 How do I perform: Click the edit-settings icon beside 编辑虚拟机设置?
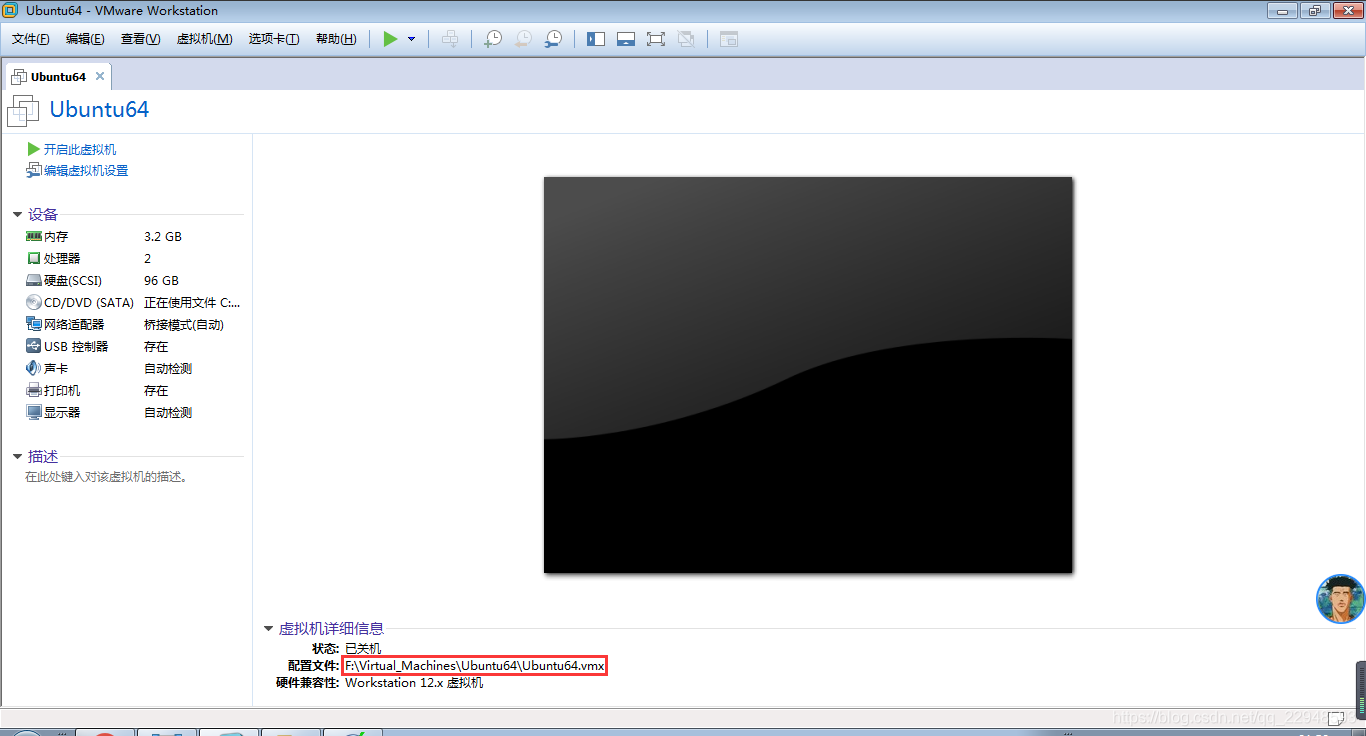coord(34,170)
